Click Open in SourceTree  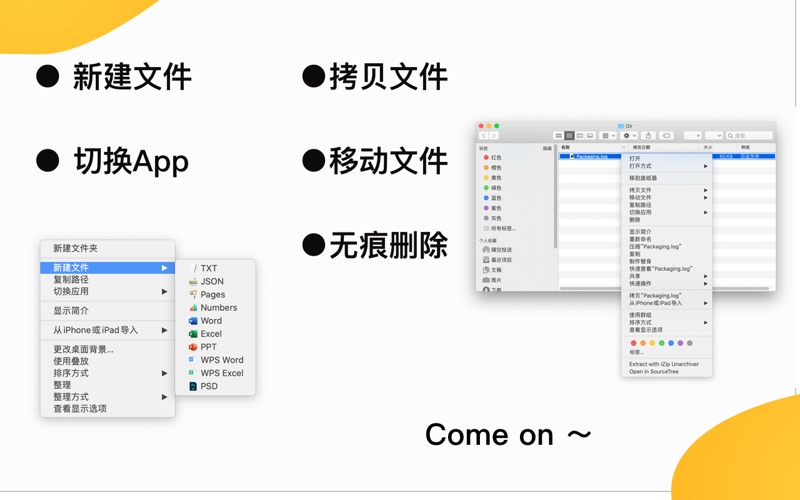[666, 372]
